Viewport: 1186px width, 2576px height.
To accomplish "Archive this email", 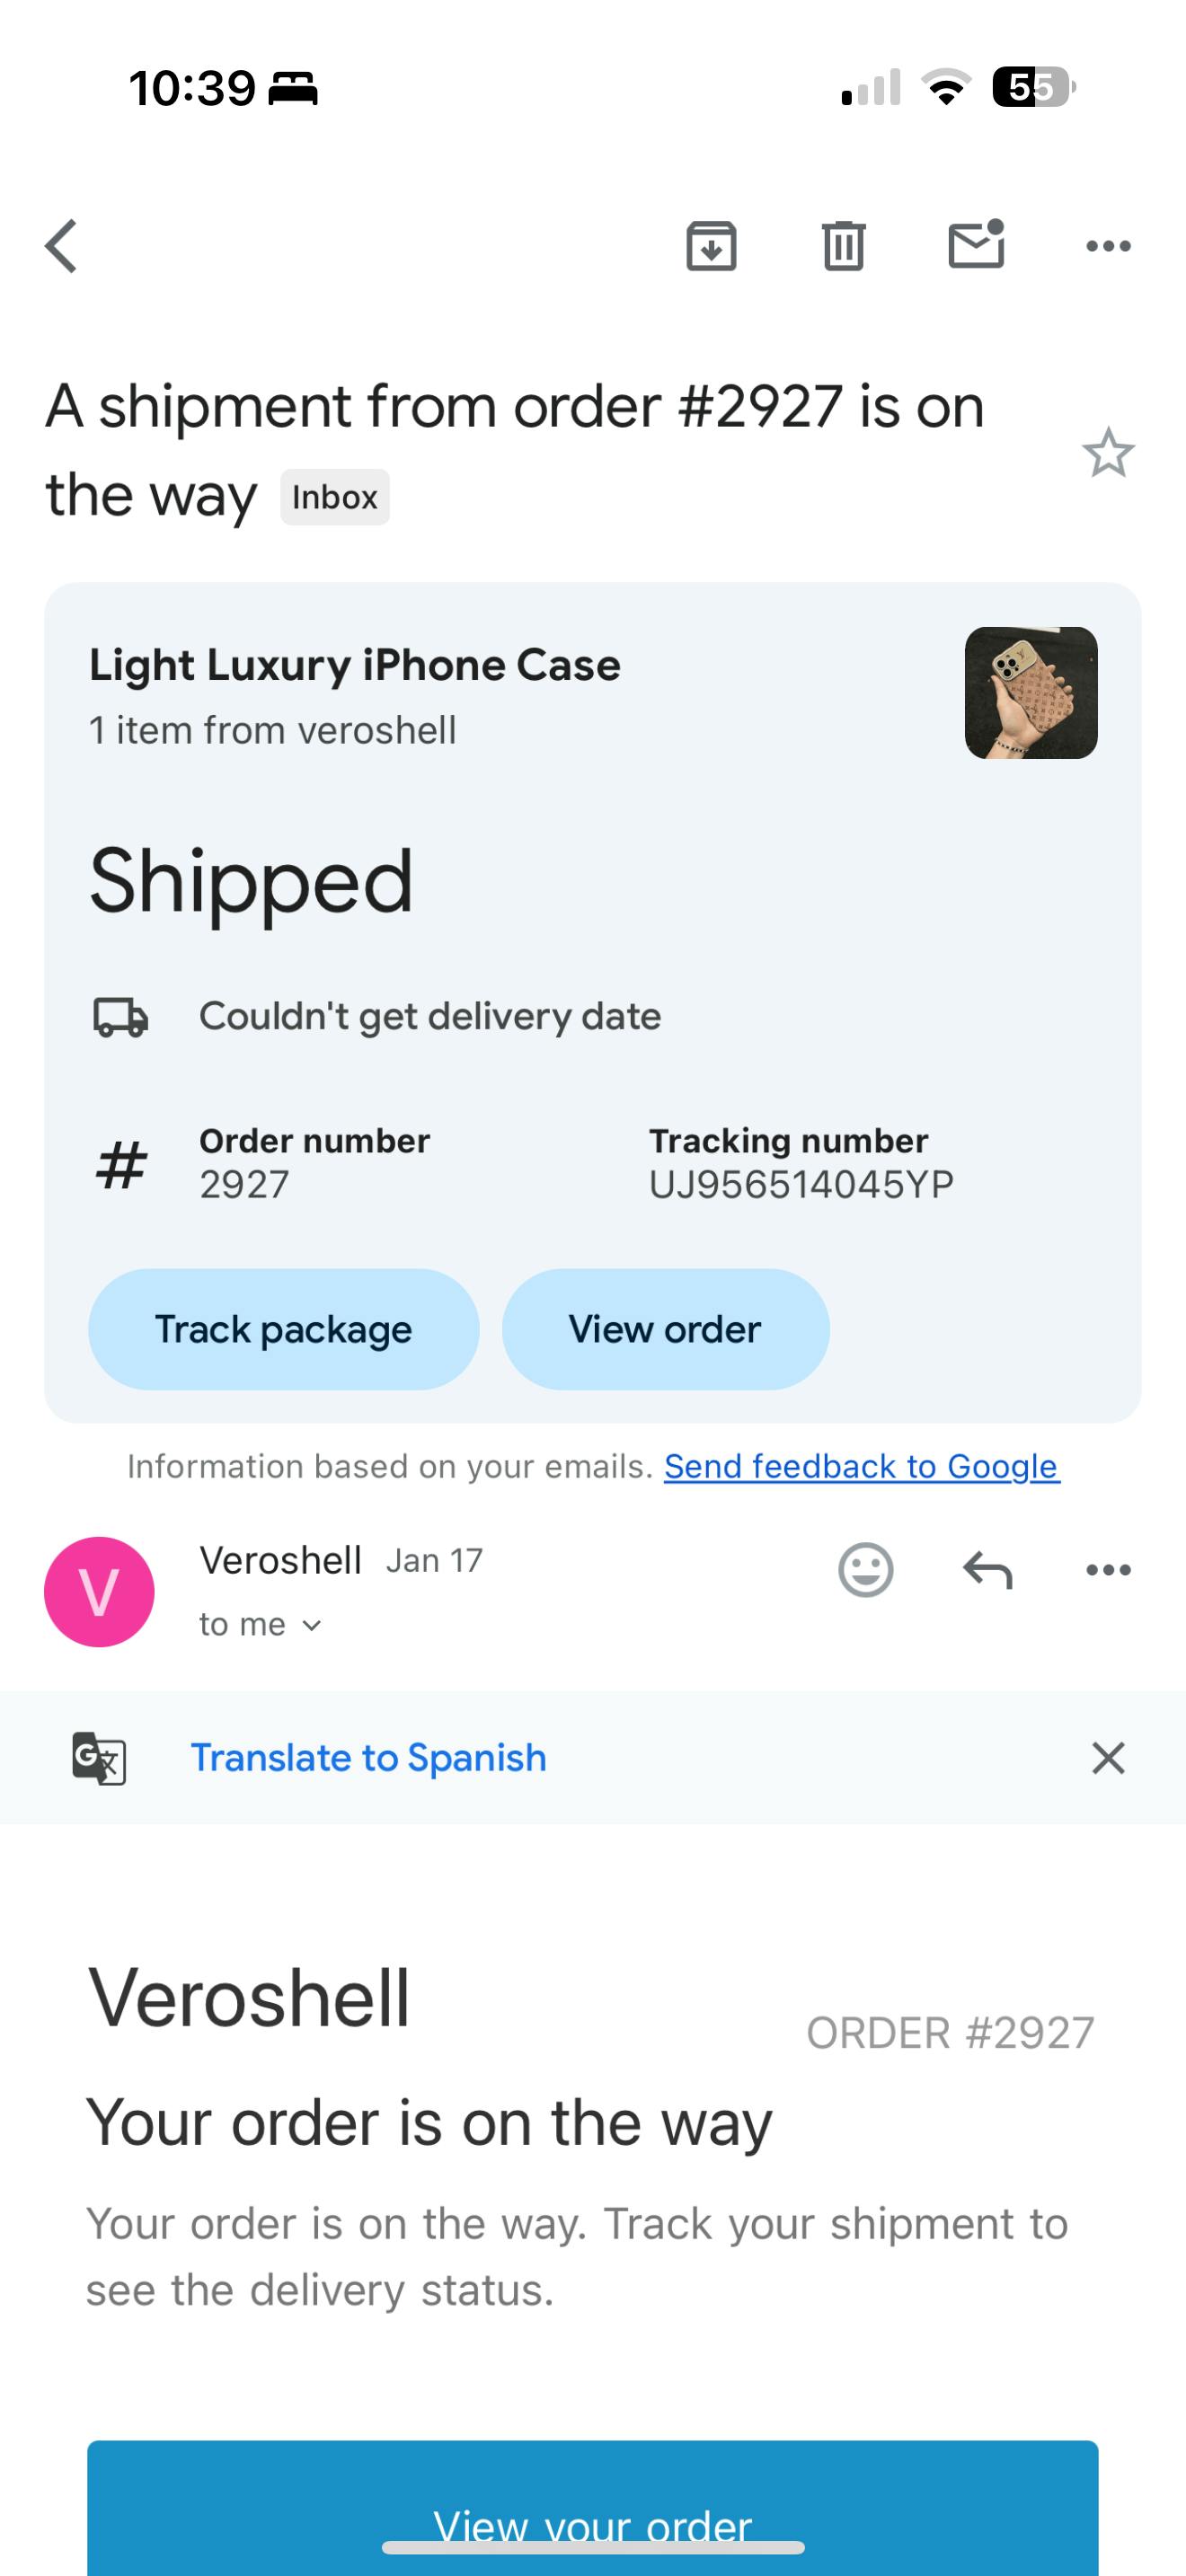I will 711,246.
